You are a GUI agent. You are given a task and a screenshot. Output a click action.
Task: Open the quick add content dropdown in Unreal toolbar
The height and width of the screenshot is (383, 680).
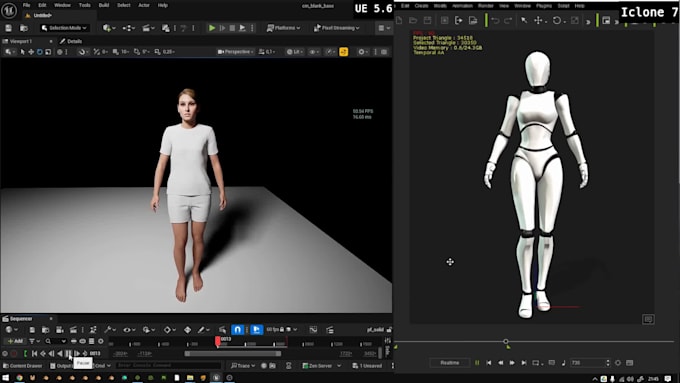(108, 28)
